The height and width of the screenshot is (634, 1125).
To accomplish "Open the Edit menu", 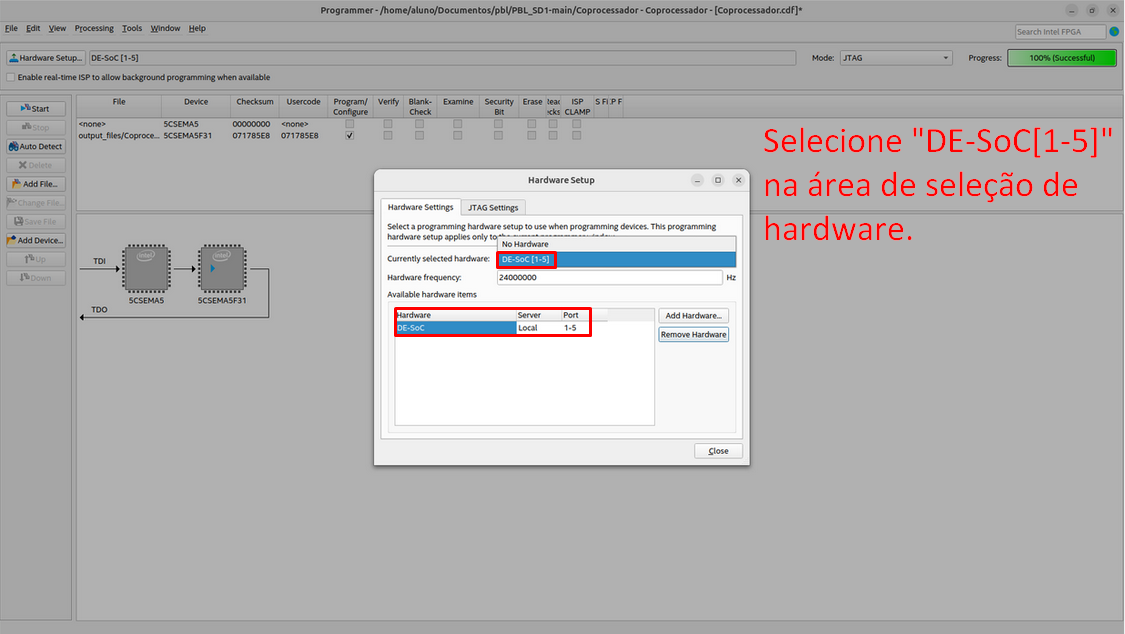I will click(33, 29).
